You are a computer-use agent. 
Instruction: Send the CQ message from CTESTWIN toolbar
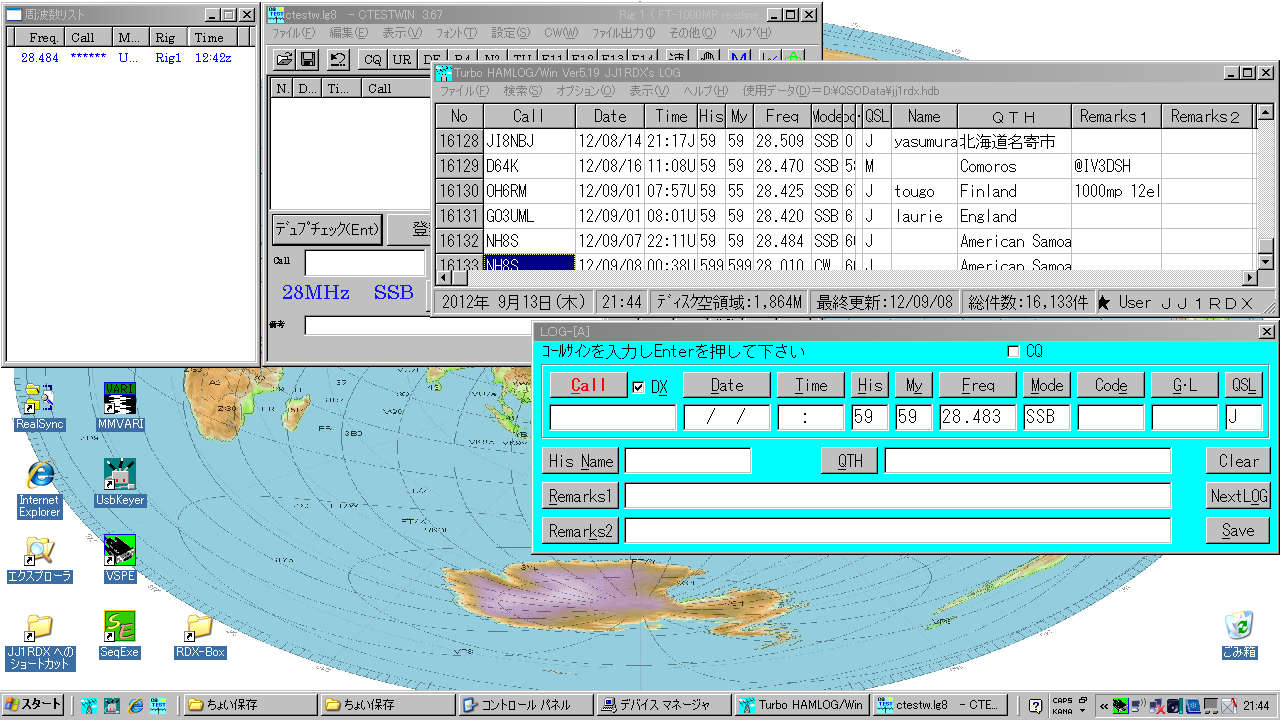(373, 59)
